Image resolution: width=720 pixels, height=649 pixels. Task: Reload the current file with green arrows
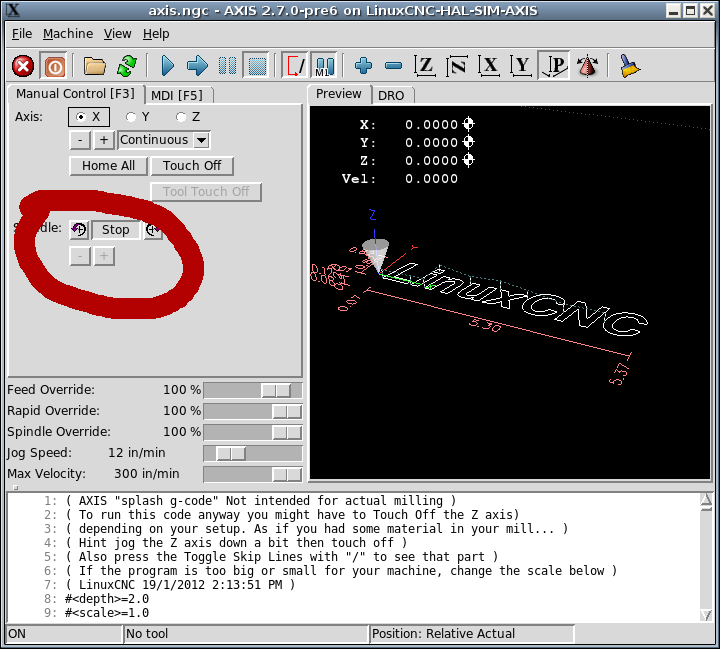(126, 66)
